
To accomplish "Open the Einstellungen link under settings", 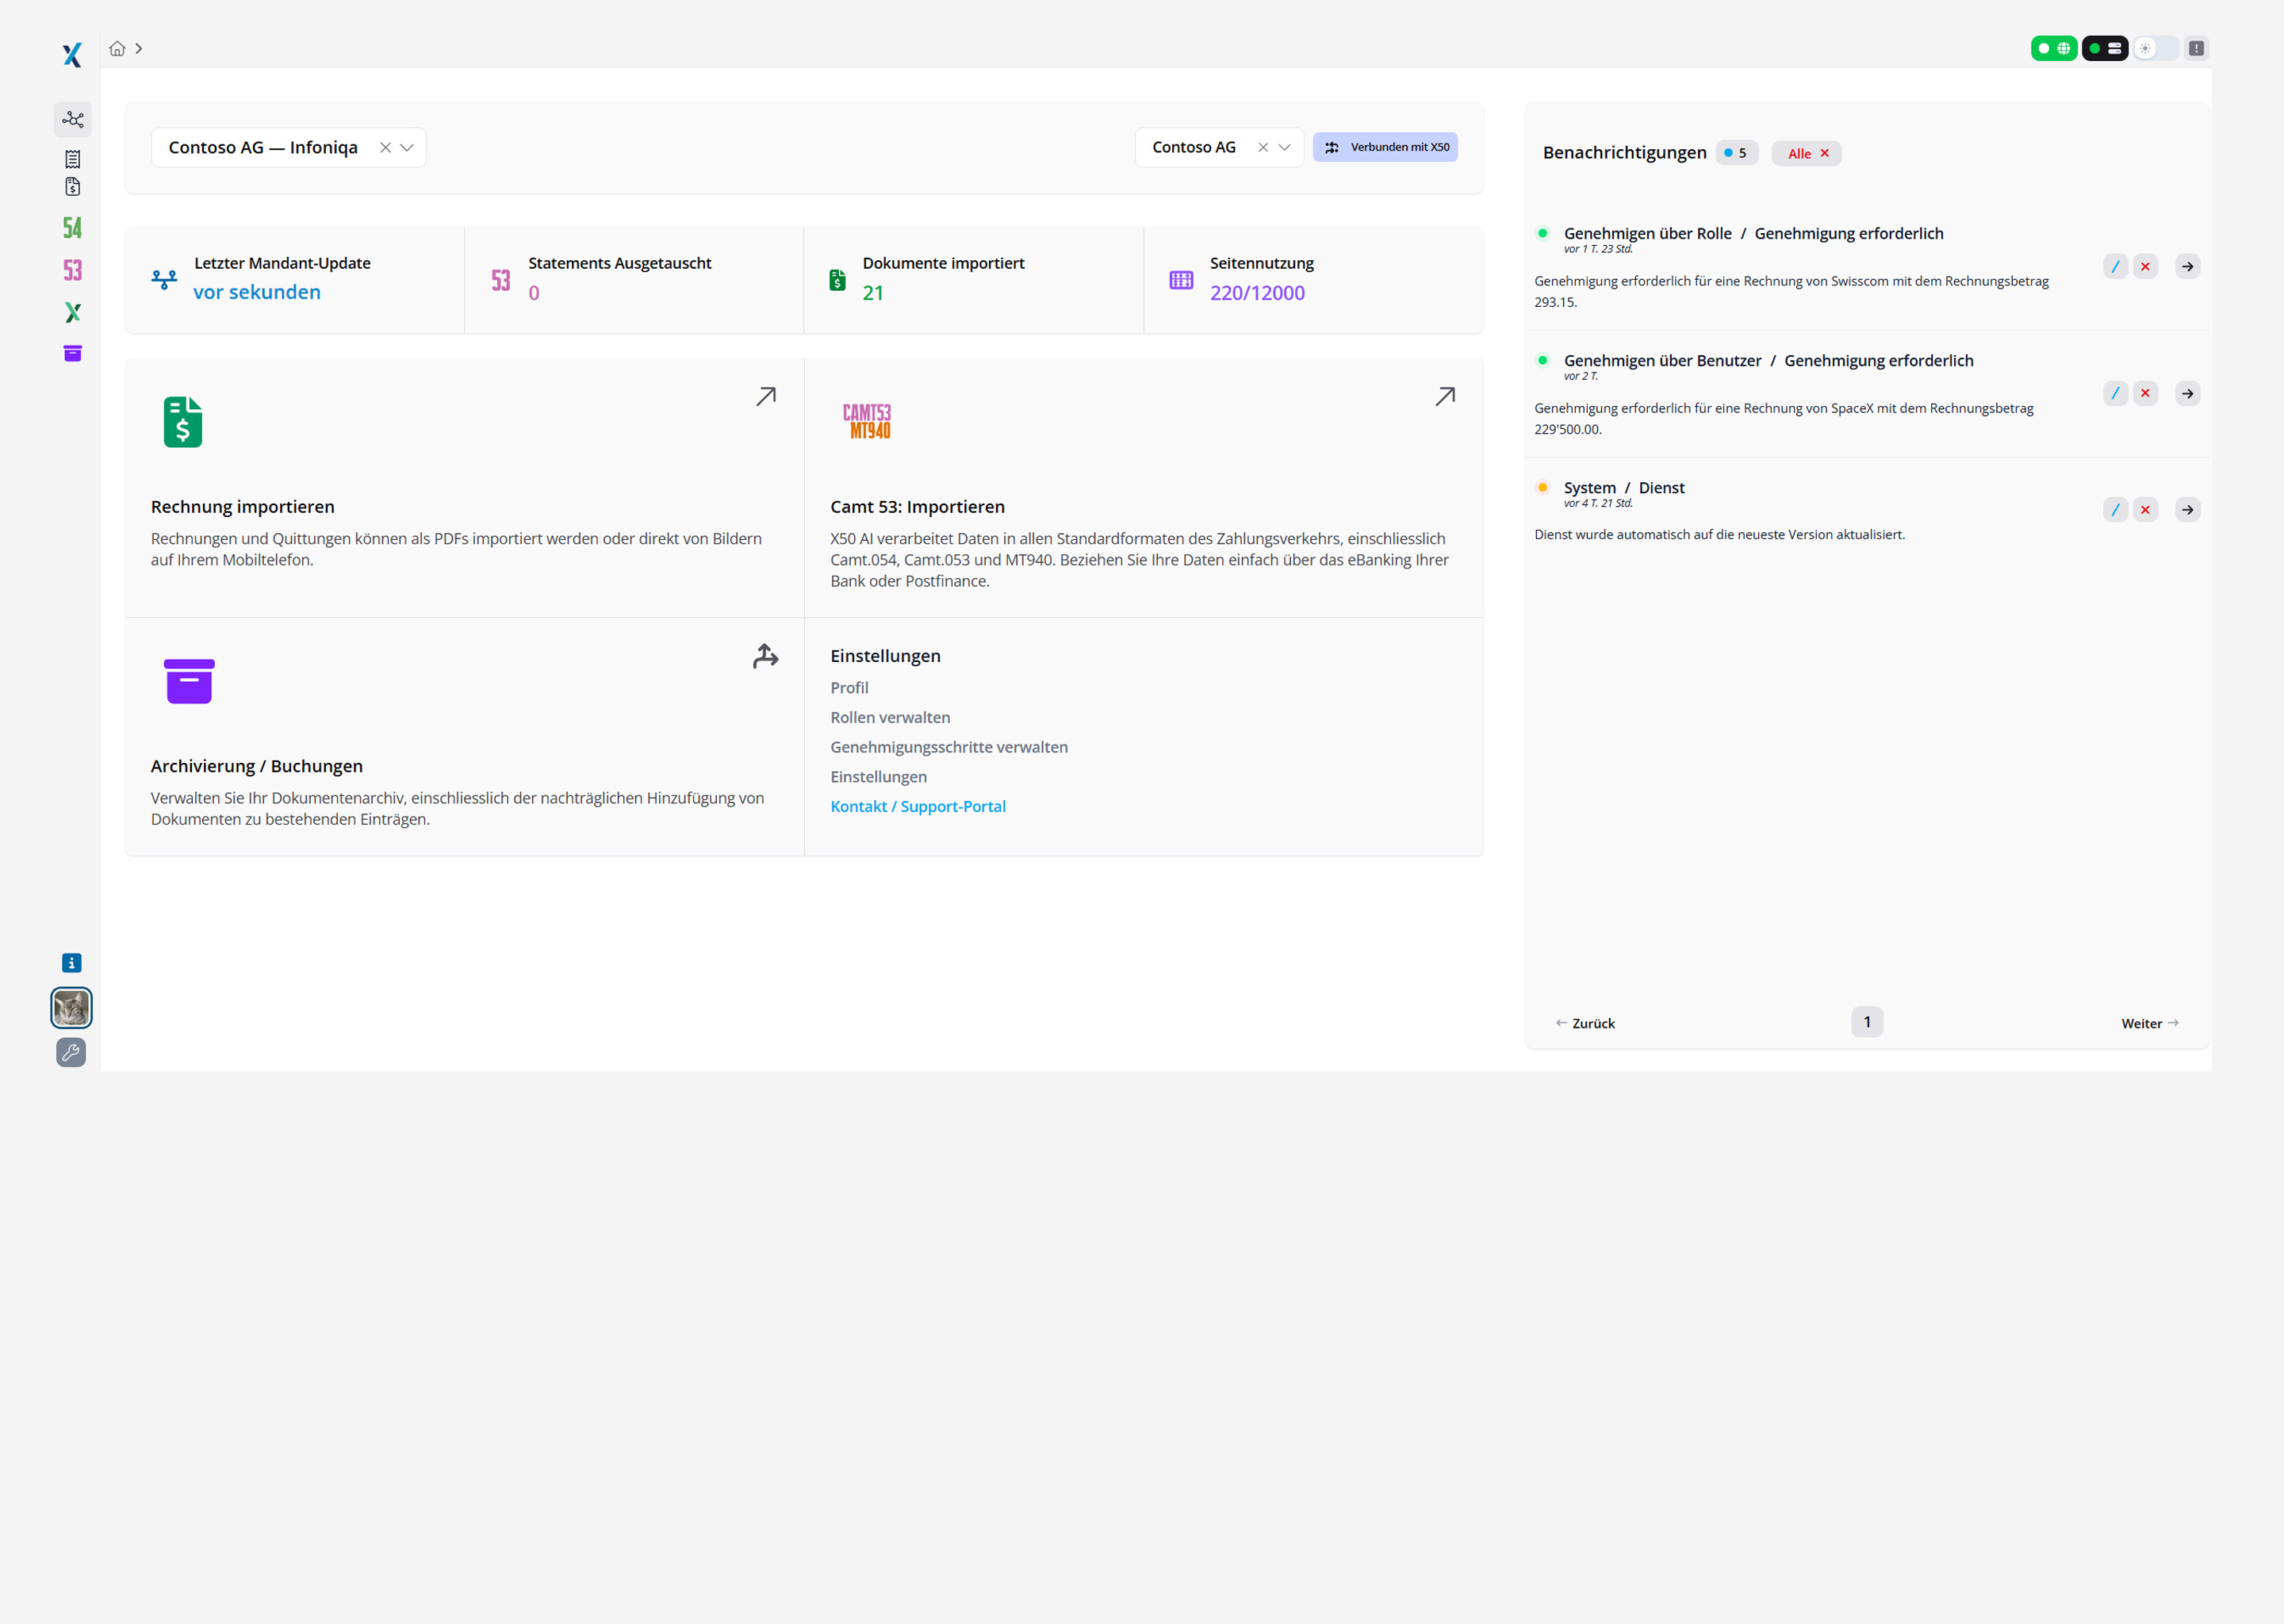I will click(878, 777).
